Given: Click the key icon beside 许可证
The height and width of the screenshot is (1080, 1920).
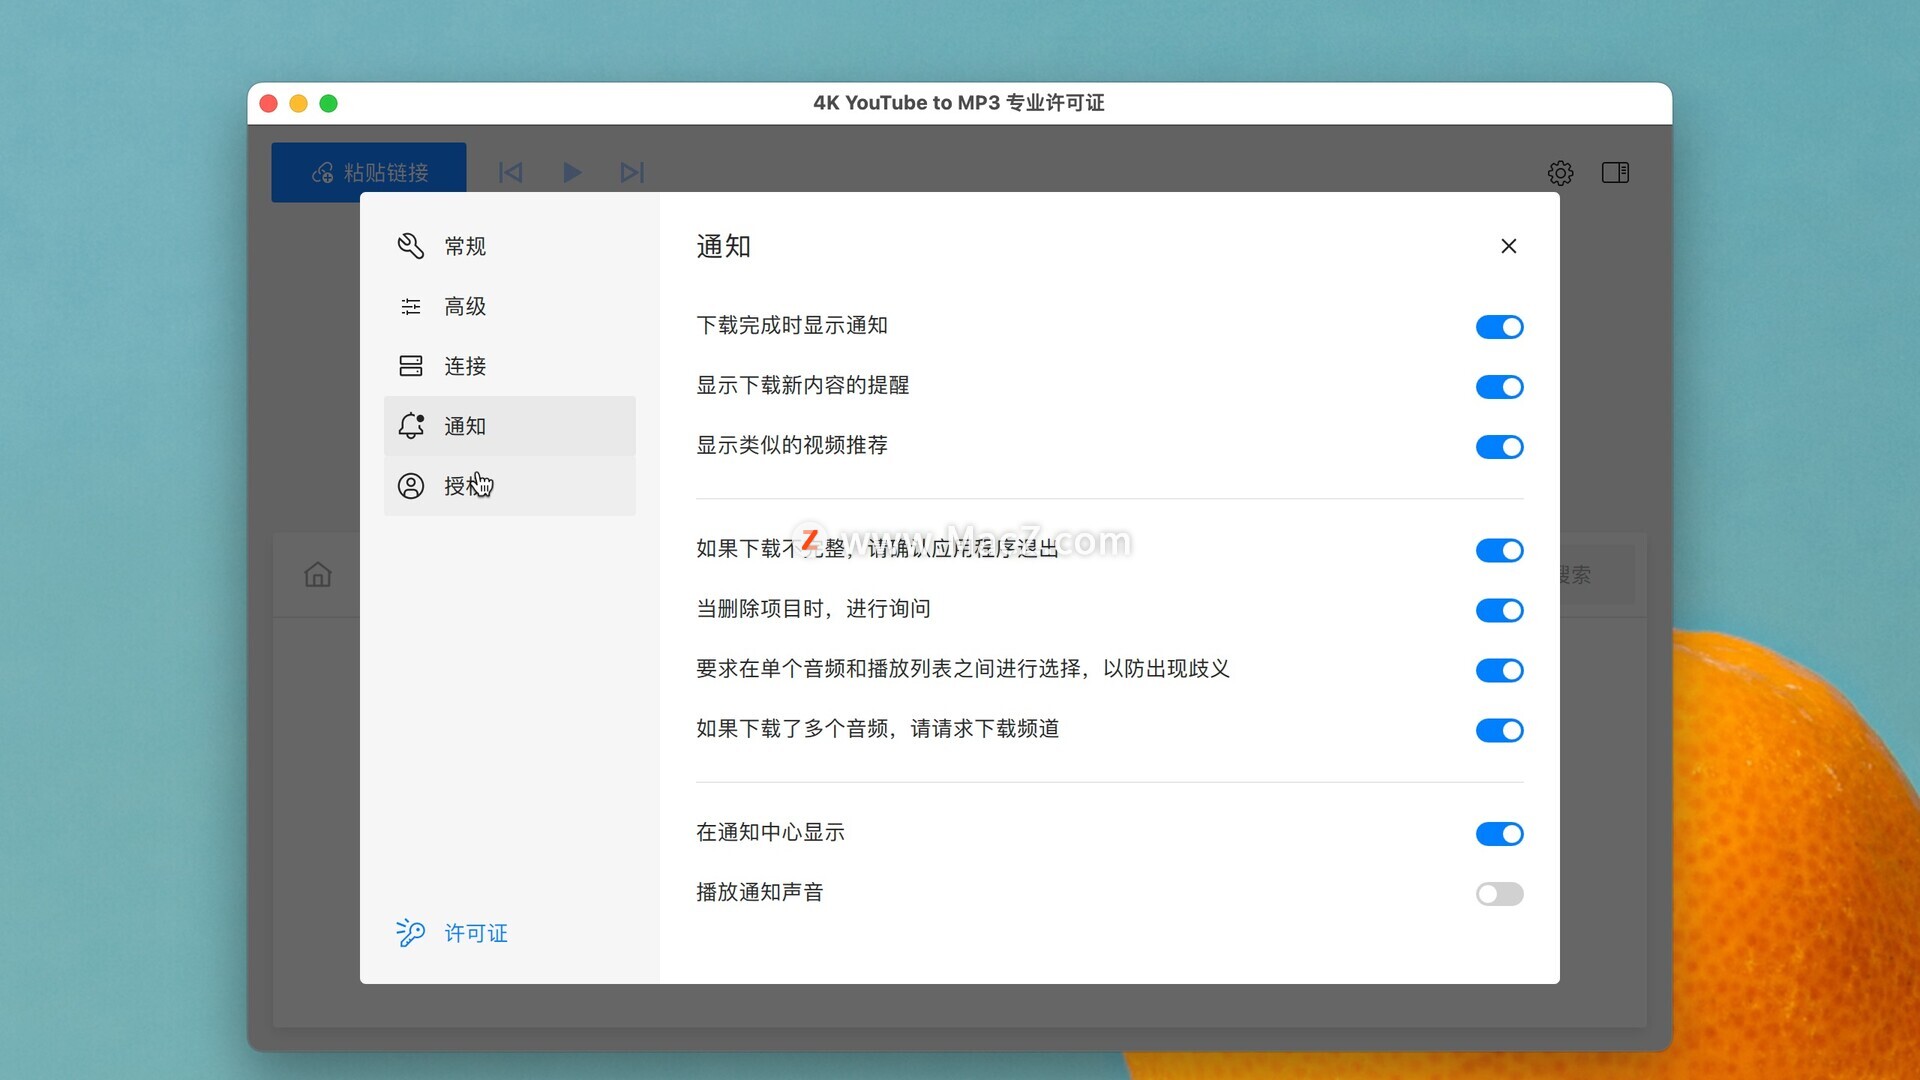Looking at the screenshot, I should (410, 933).
